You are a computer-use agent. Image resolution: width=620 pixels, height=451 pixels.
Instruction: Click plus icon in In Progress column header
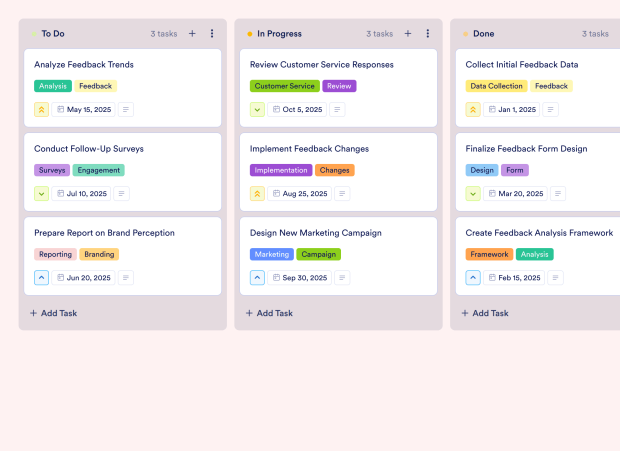pyautogui.click(x=408, y=34)
